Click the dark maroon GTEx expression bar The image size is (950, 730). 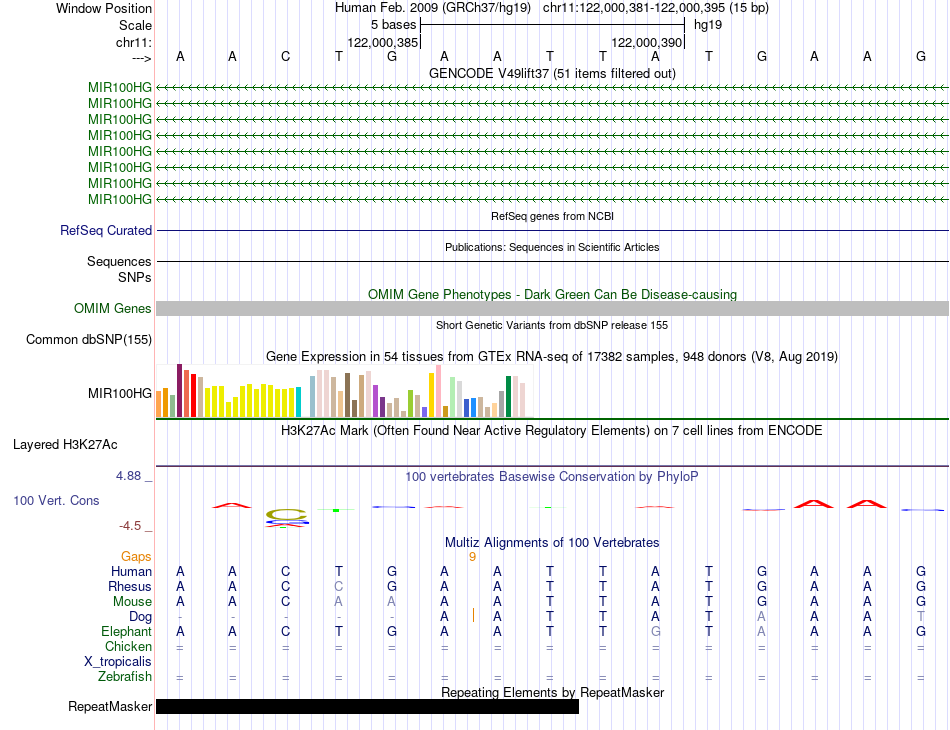179,391
